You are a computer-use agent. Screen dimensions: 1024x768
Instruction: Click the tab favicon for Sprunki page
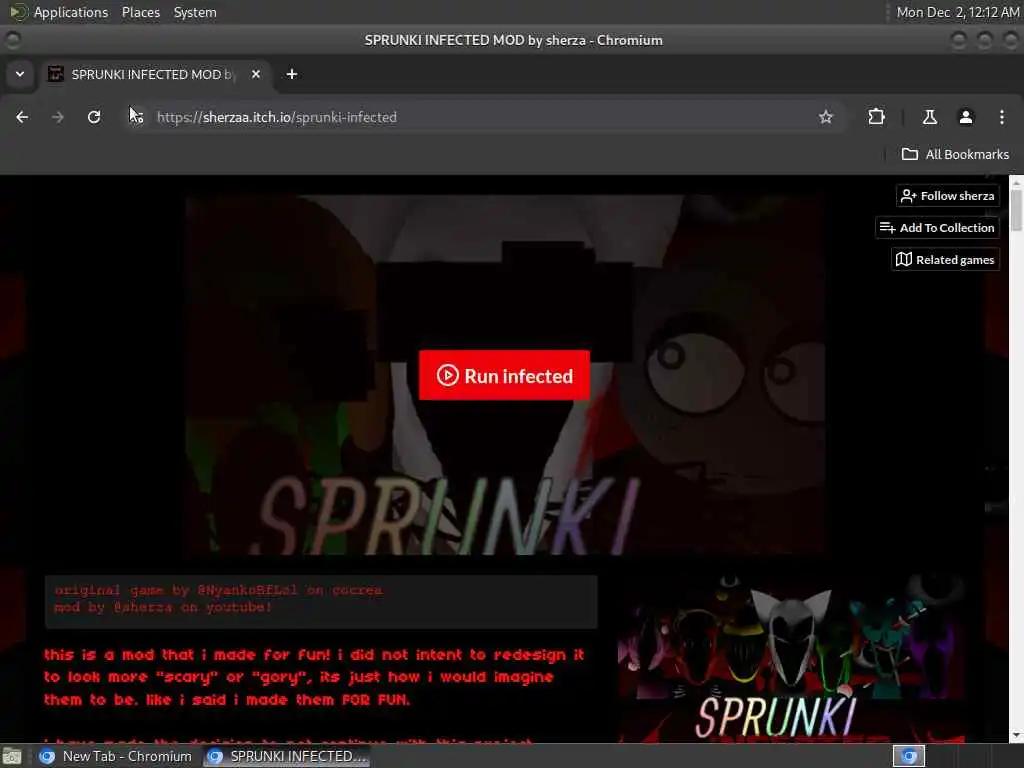coord(56,74)
